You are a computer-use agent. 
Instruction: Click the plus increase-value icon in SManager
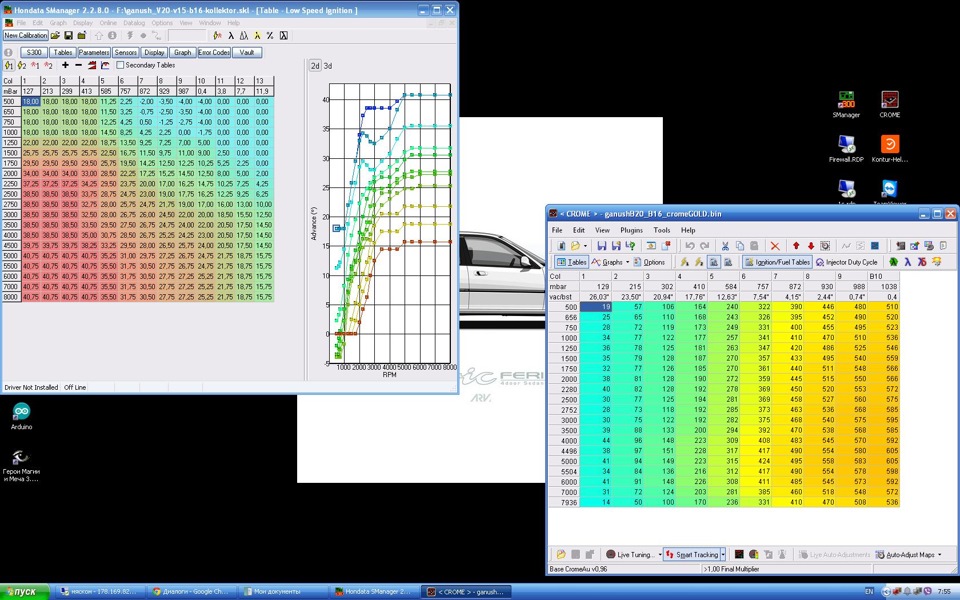pyautogui.click(x=66, y=65)
